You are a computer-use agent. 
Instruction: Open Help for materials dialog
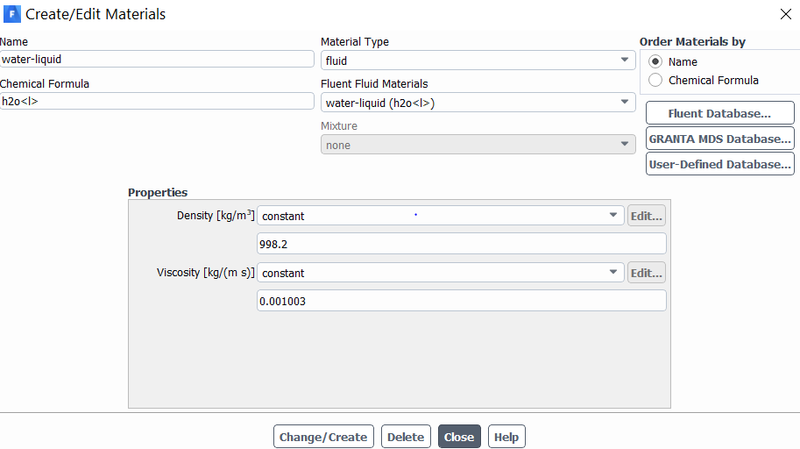pos(507,437)
